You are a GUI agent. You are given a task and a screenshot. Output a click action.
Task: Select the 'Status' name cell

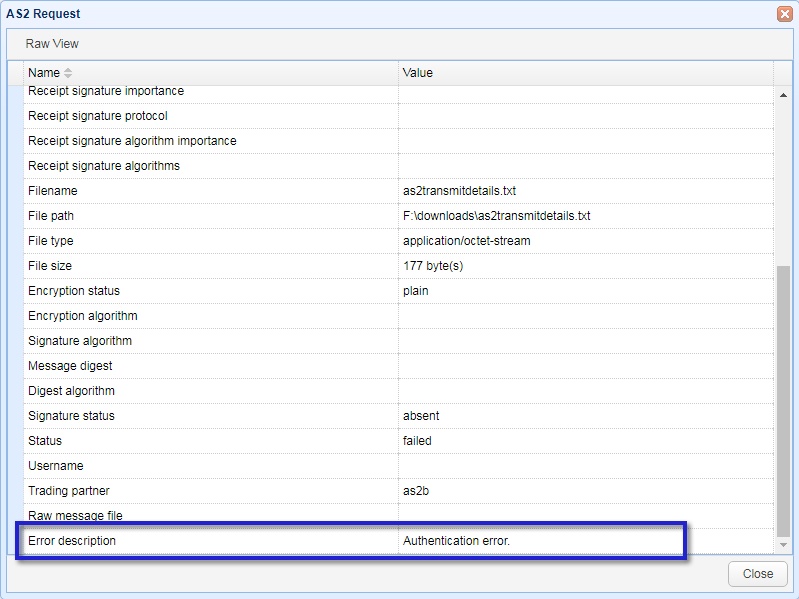[x=211, y=441]
